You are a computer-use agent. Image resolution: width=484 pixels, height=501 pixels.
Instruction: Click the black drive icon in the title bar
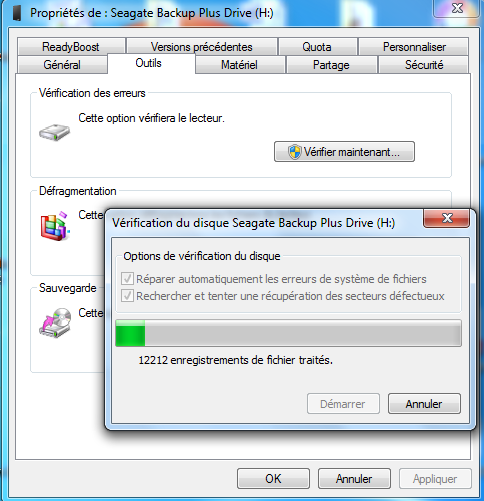click(x=17, y=13)
